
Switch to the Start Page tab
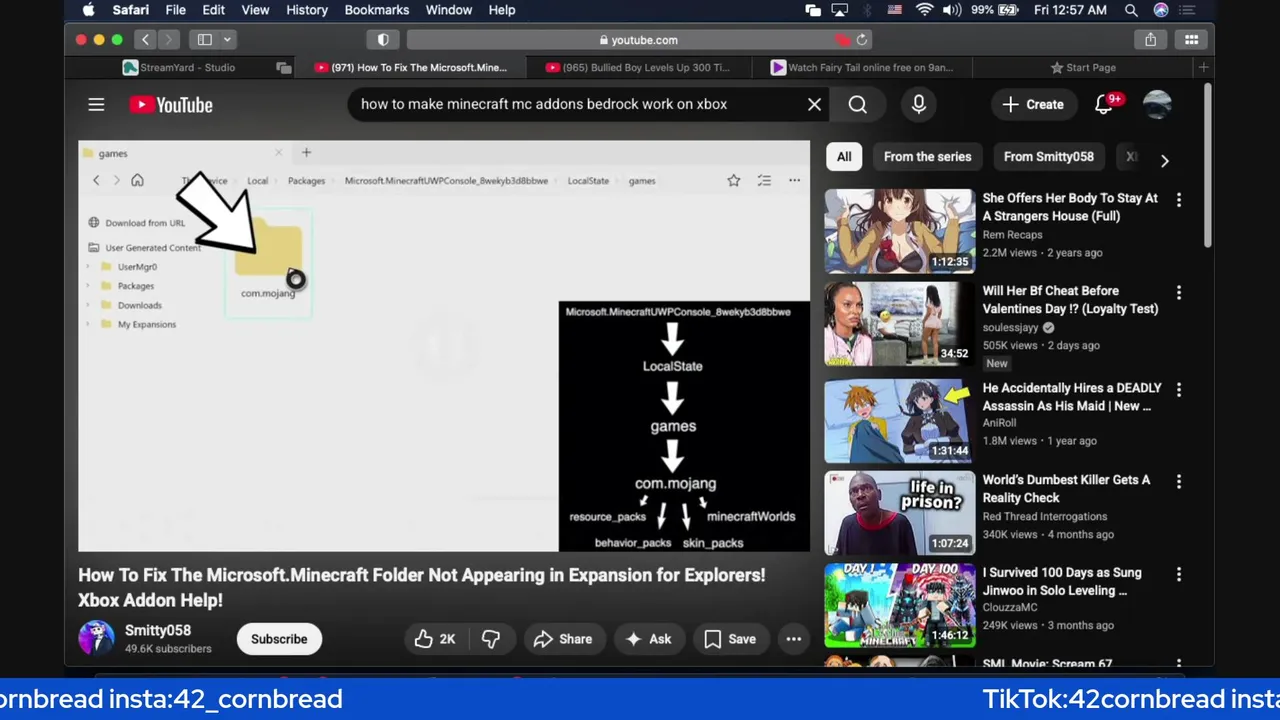click(x=1083, y=67)
